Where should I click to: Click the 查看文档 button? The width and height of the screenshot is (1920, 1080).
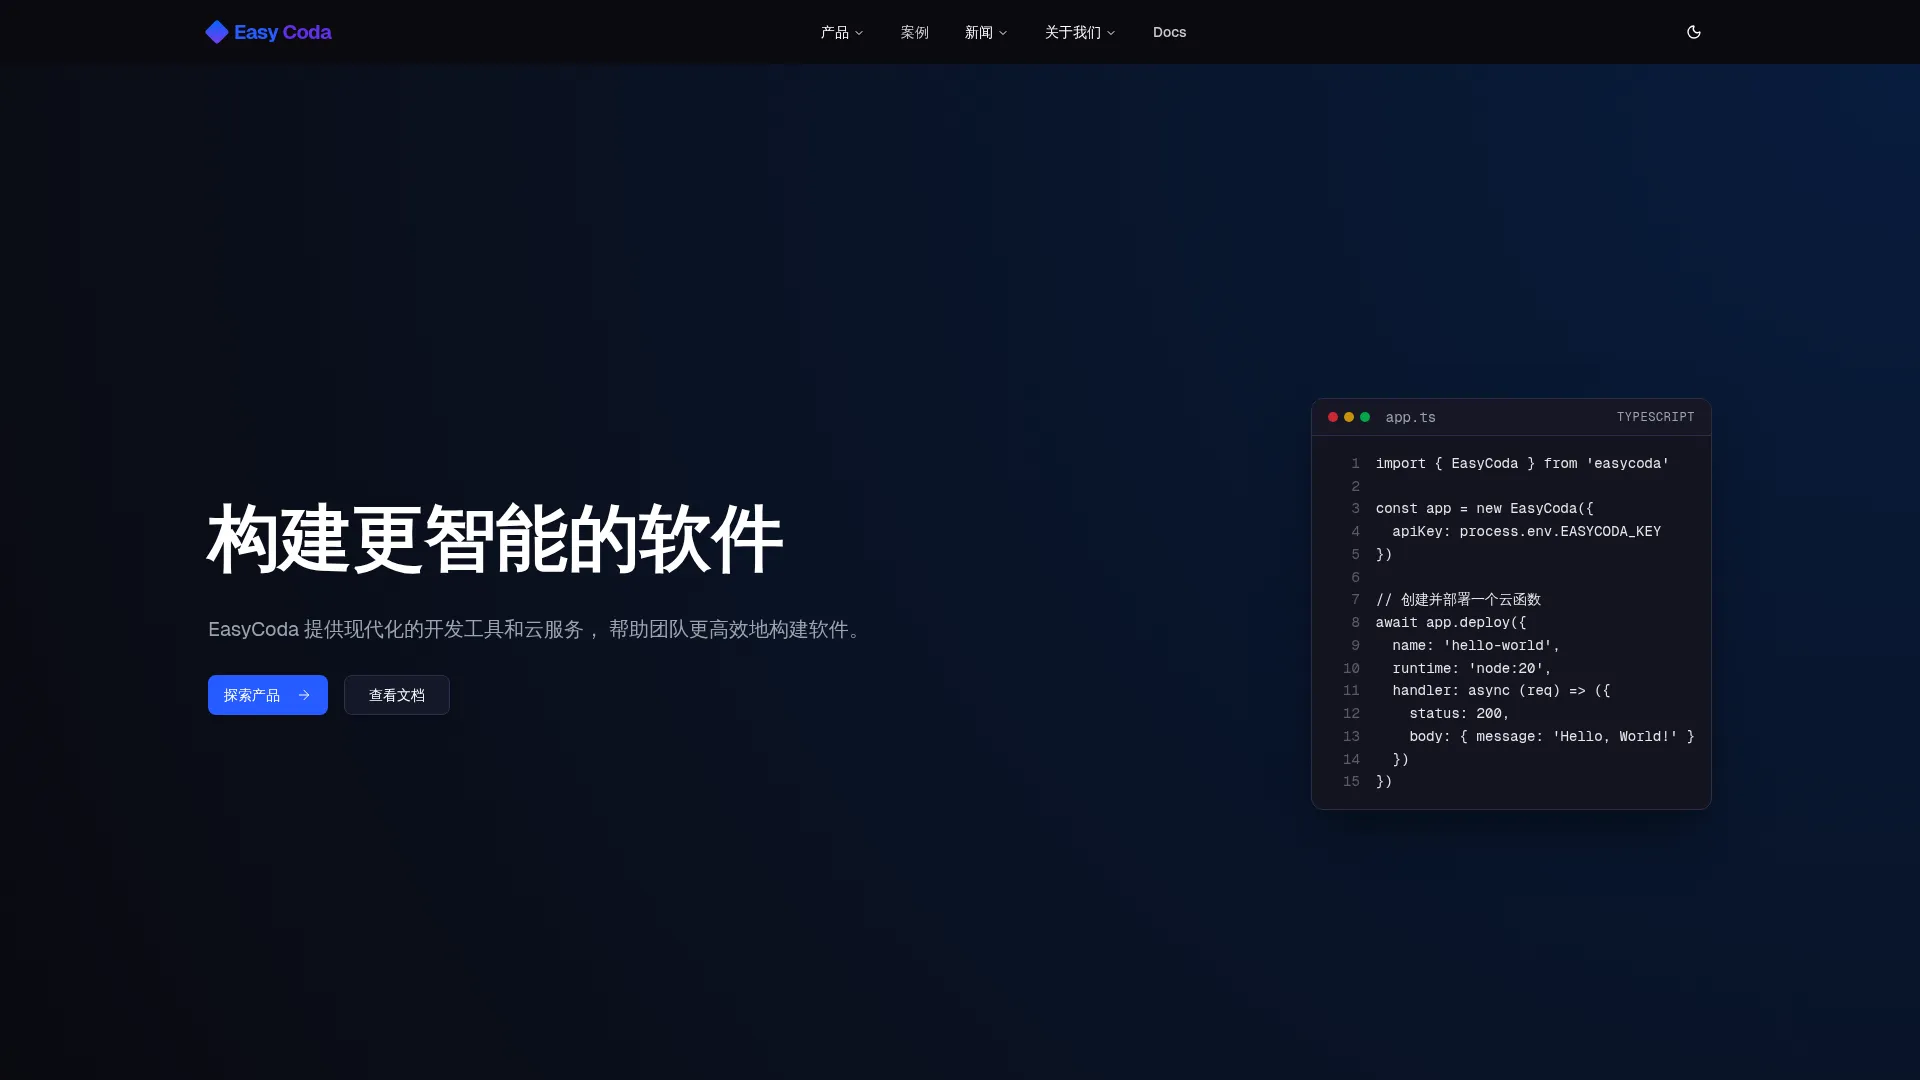coord(397,695)
